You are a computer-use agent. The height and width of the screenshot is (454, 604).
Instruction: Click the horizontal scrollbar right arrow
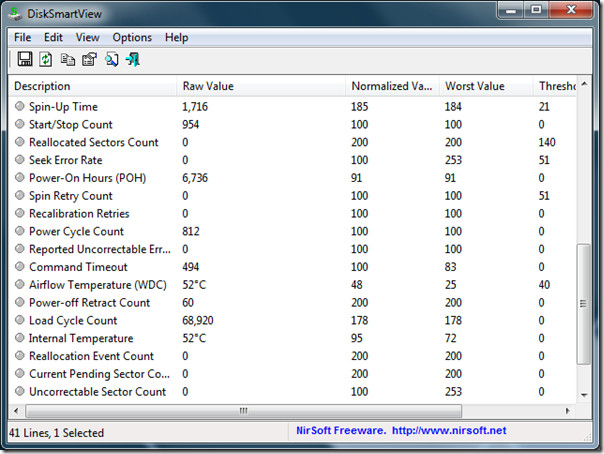pos(567,411)
